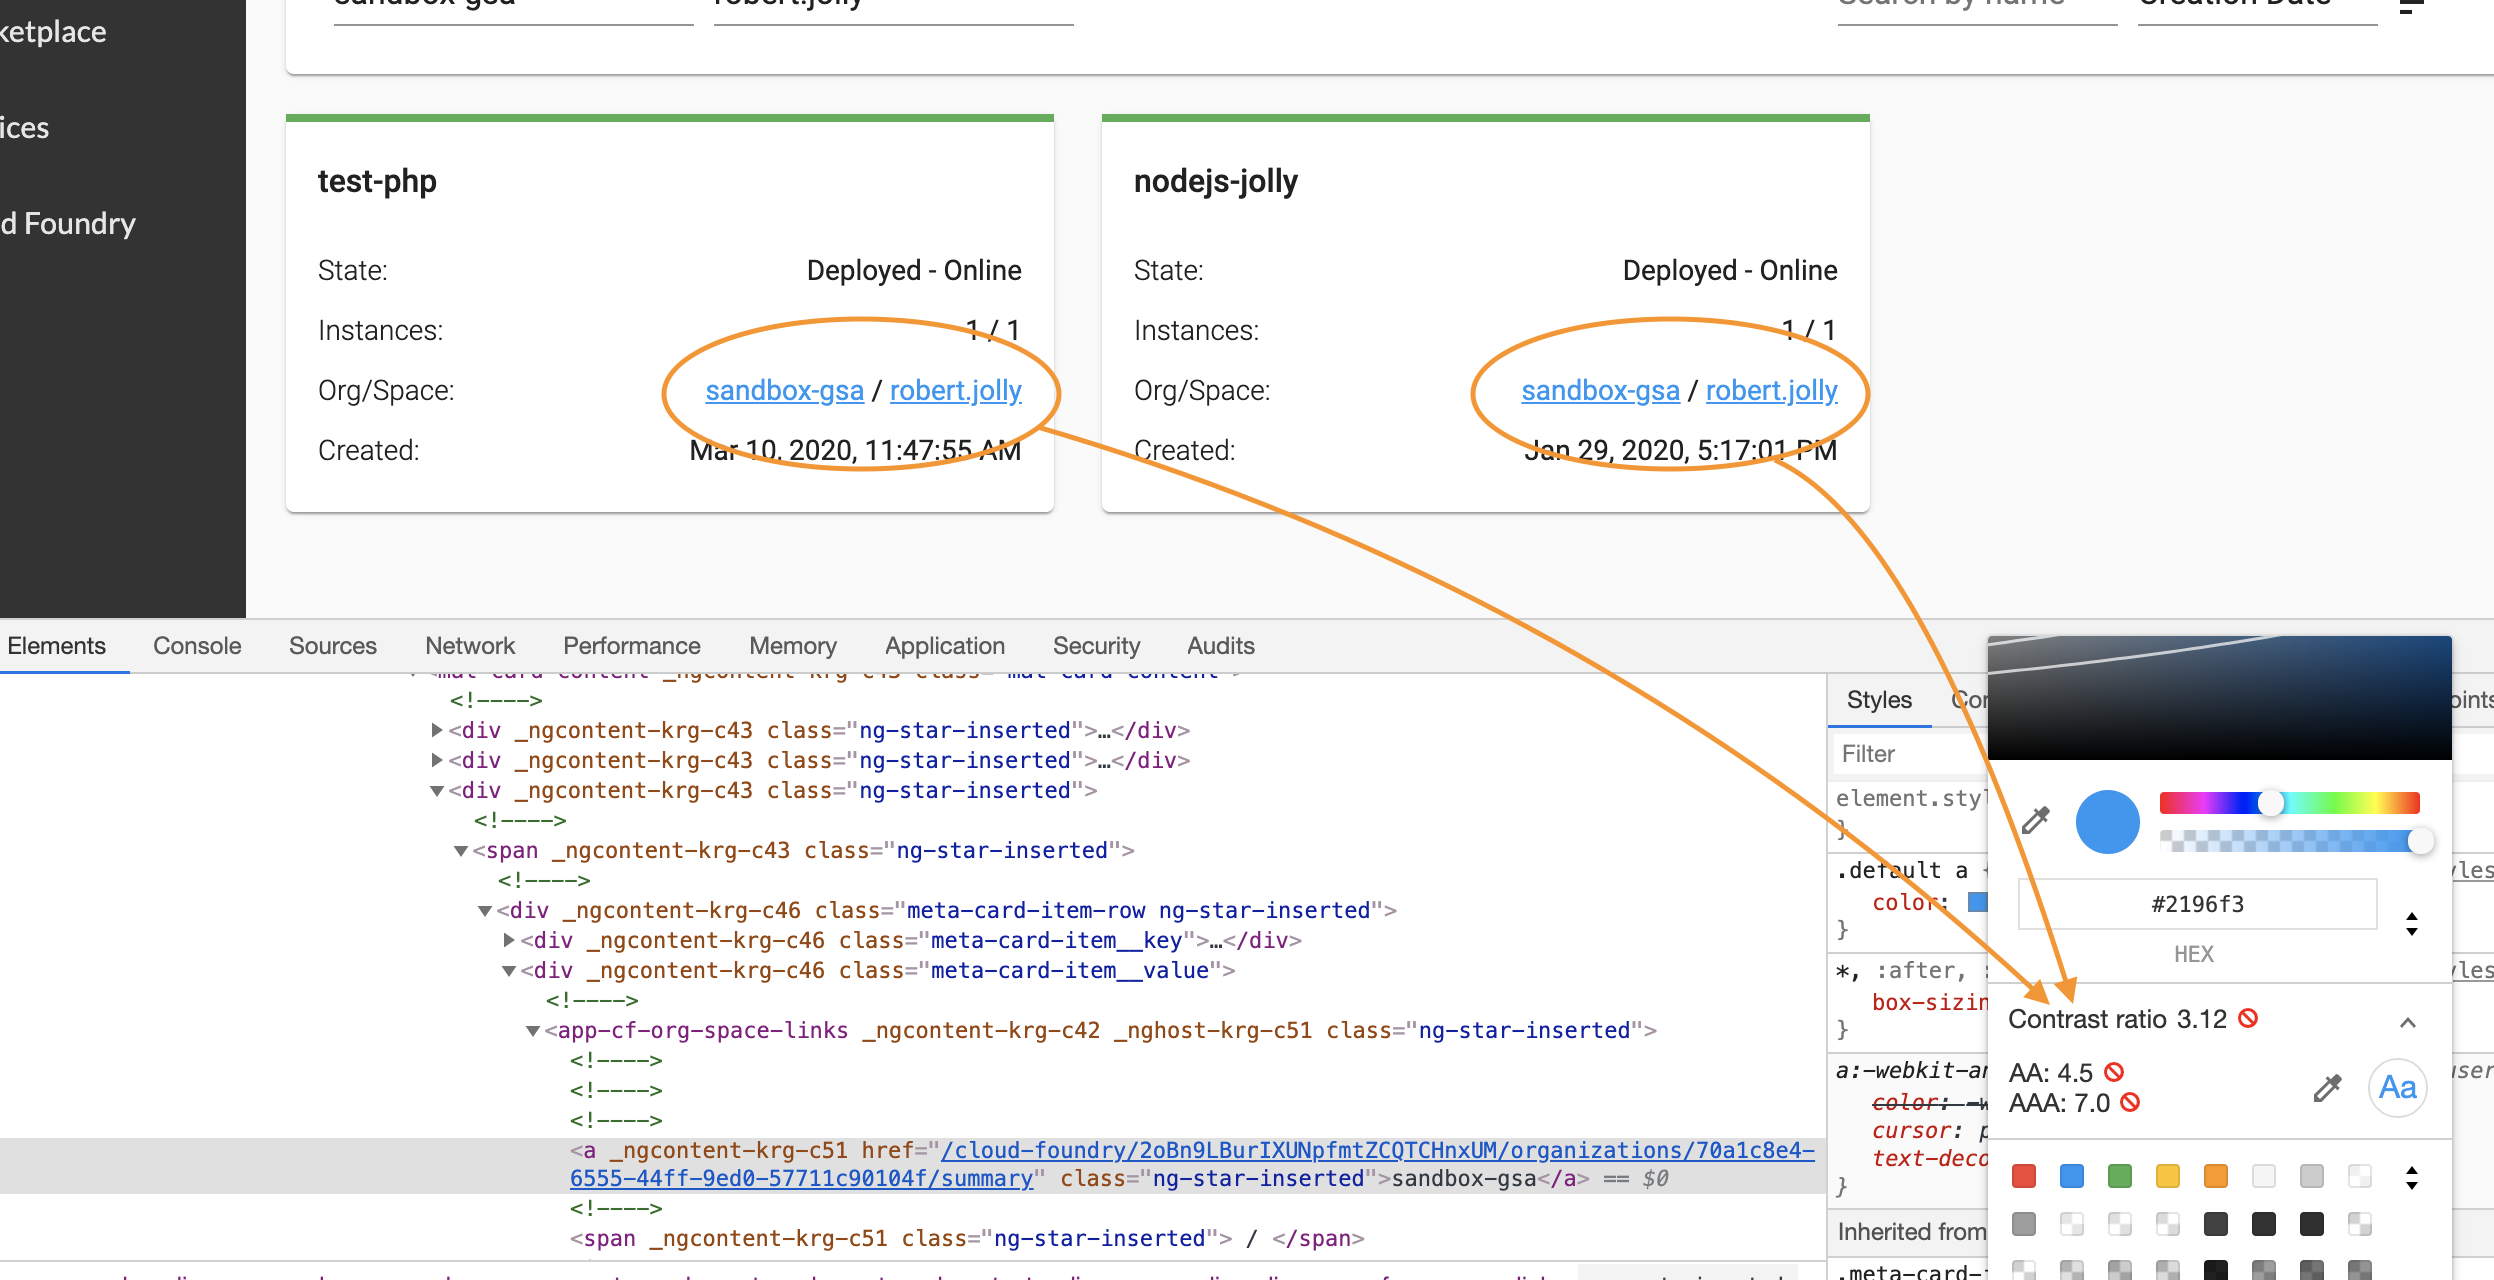This screenshot has width=2494, height=1280.
Task: Click the 'Mar 10, 2020, 11:47:55 AM' created date
Action: (x=856, y=450)
